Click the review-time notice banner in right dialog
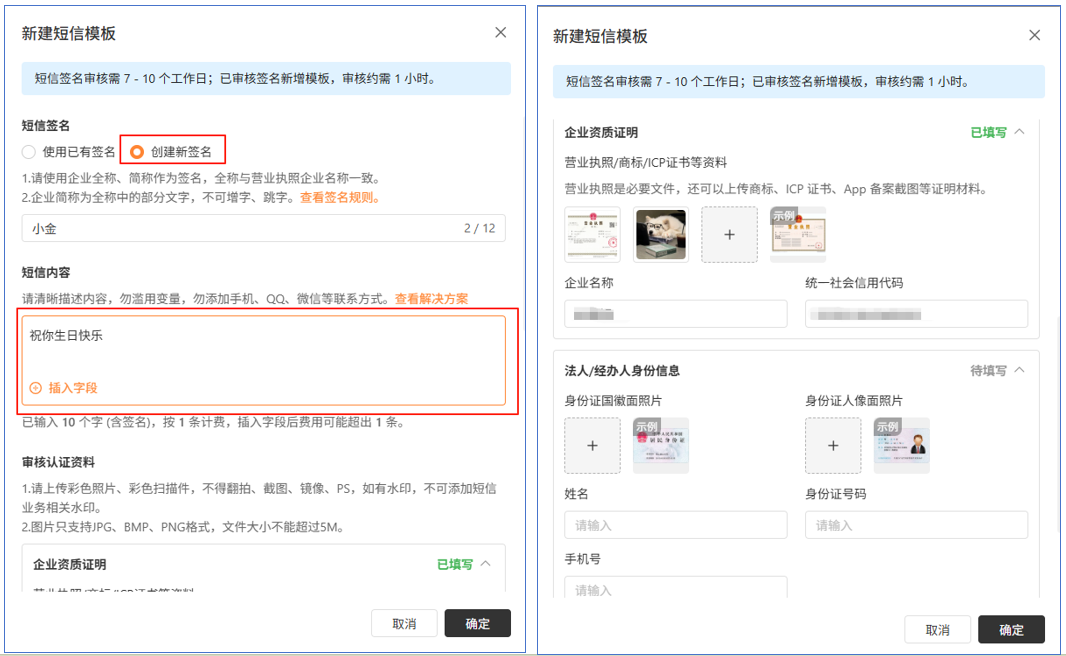The image size is (1066, 656). (x=799, y=82)
